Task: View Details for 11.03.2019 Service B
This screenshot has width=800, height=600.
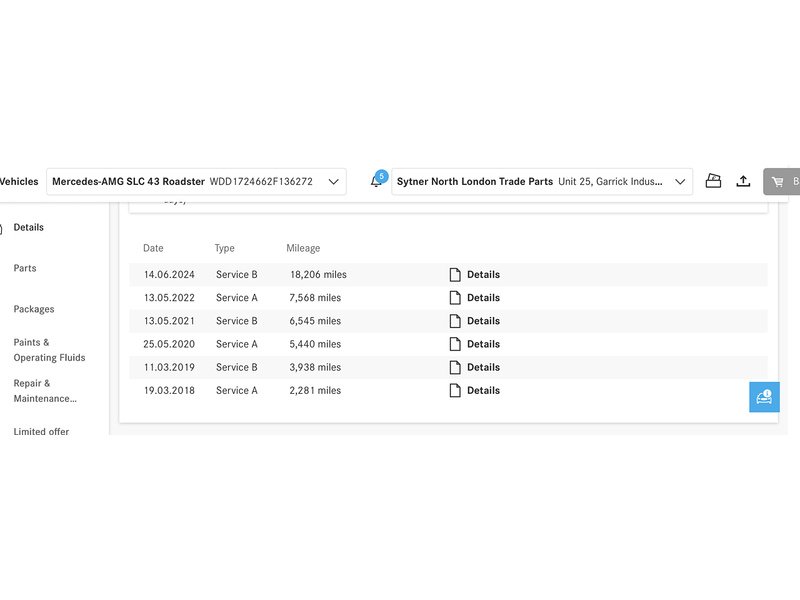Action: 483,367
